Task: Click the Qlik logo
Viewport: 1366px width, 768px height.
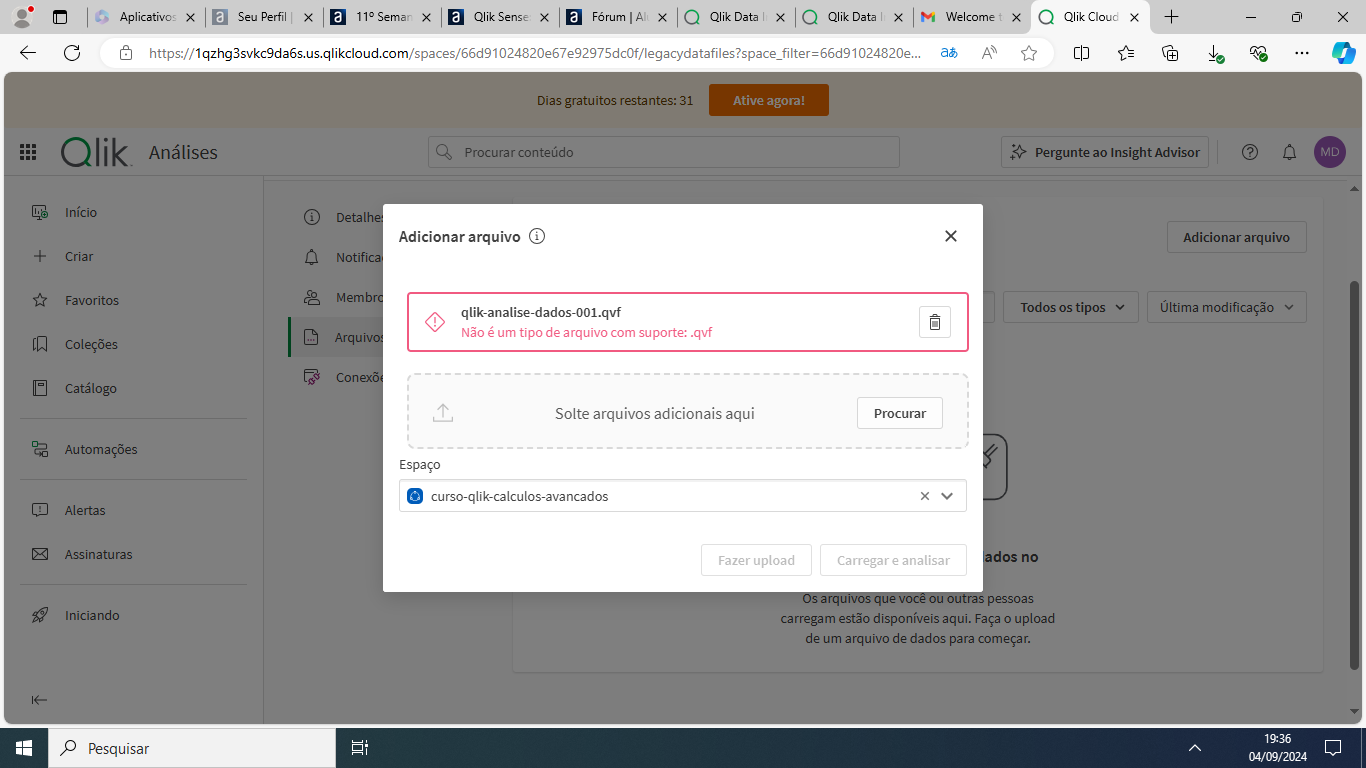Action: click(x=95, y=152)
